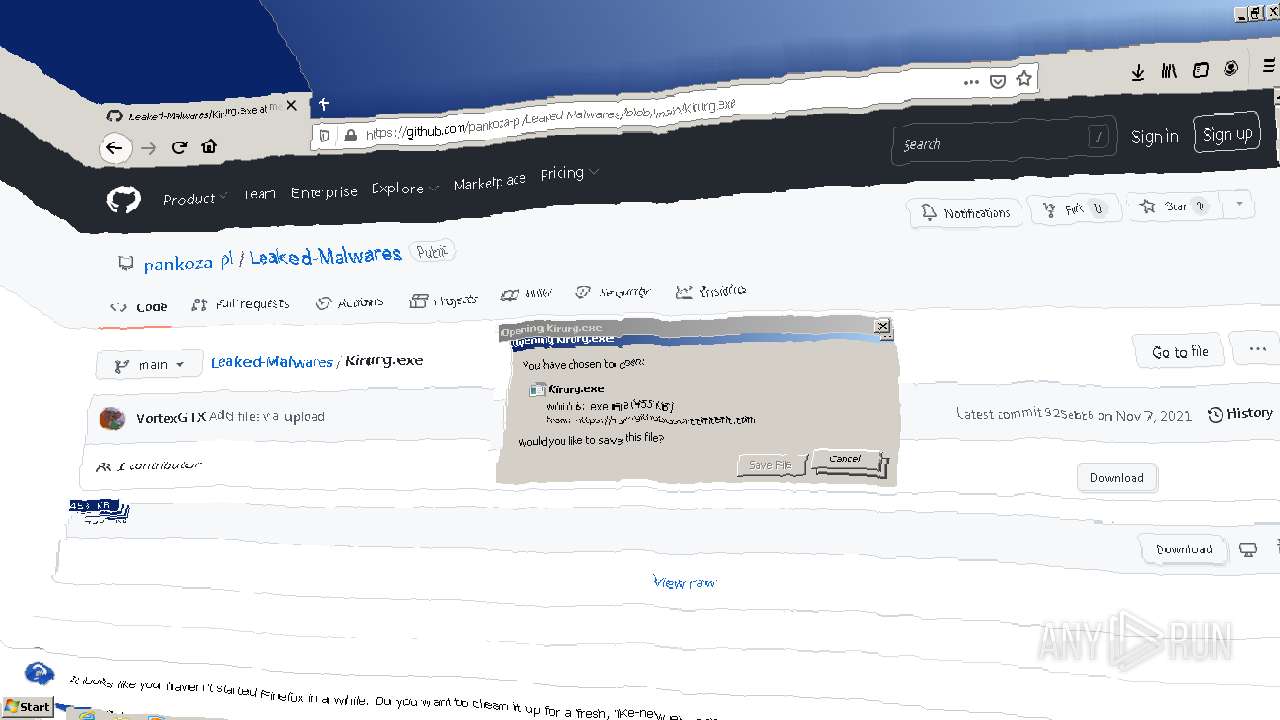Screen dimensions: 1280x720
Task: Click the GitHub octocat logo
Action: pyautogui.click(x=124, y=201)
